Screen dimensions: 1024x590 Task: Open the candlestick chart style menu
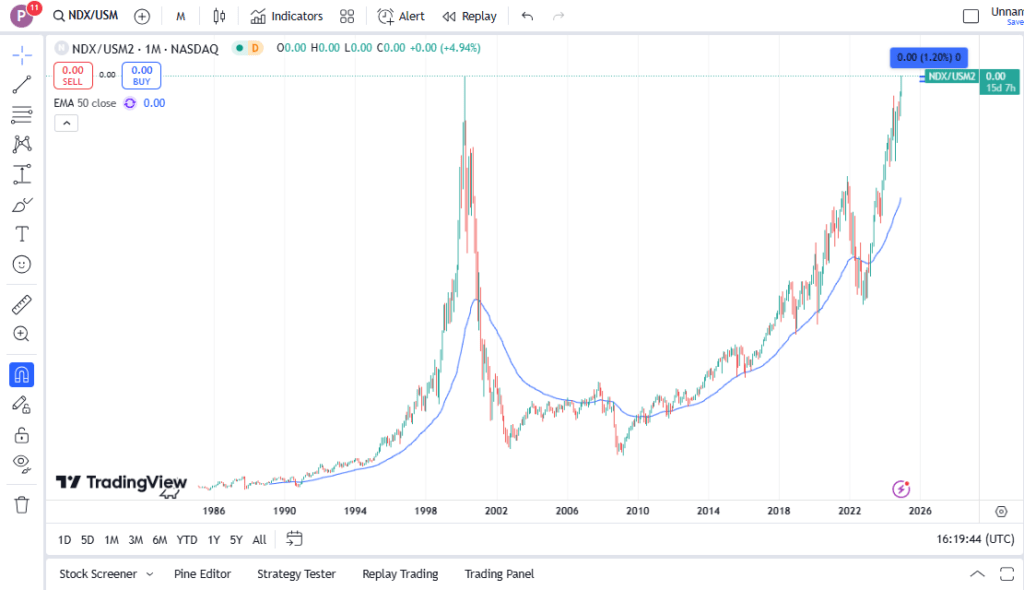coord(219,16)
